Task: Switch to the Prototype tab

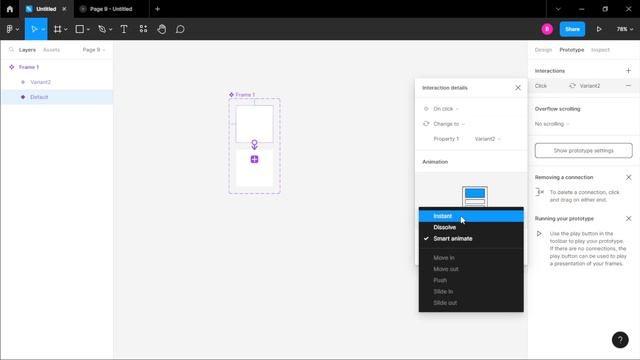Action: tap(571, 50)
